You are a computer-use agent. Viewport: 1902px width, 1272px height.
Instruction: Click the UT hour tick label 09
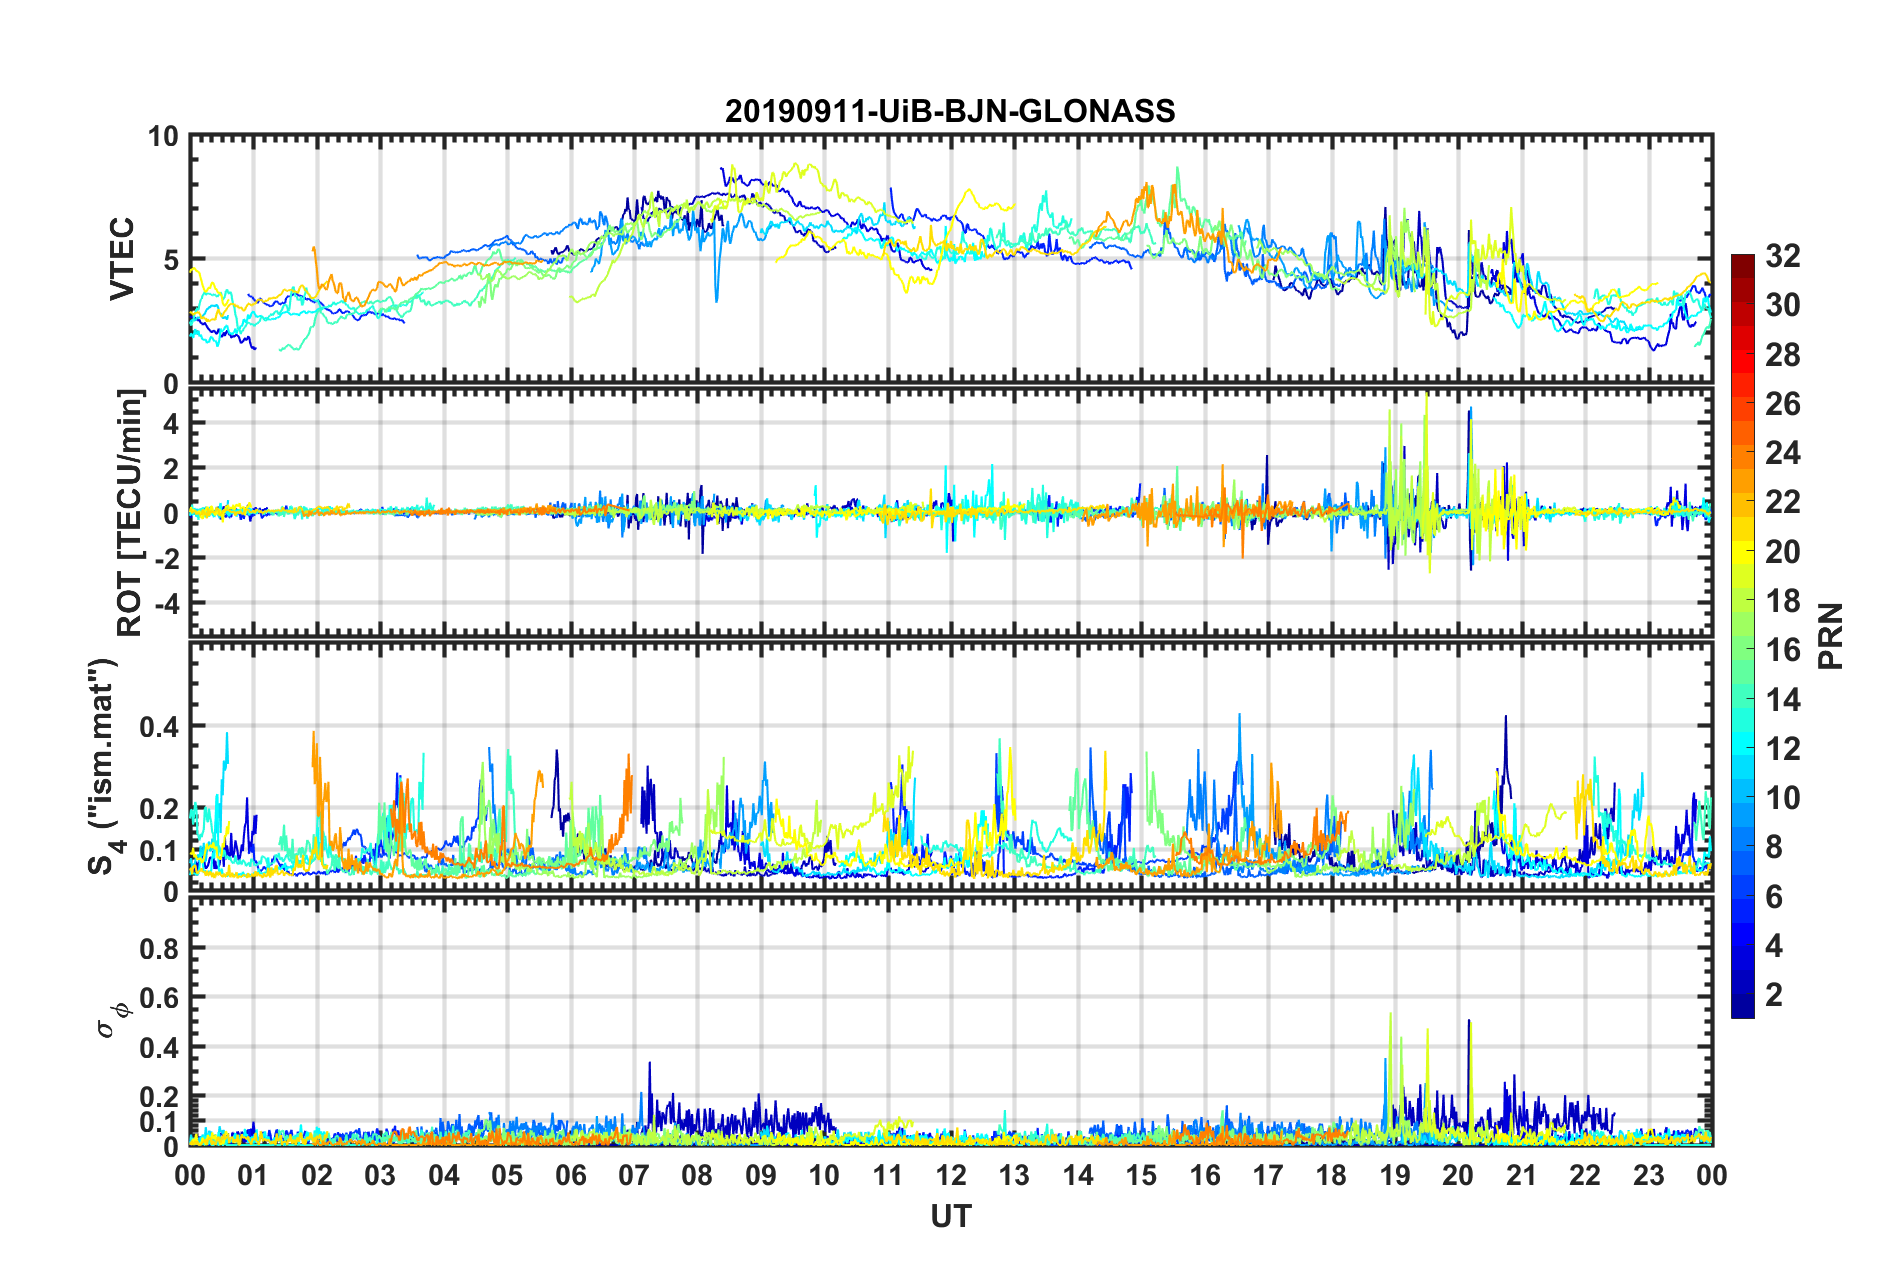click(x=761, y=1175)
